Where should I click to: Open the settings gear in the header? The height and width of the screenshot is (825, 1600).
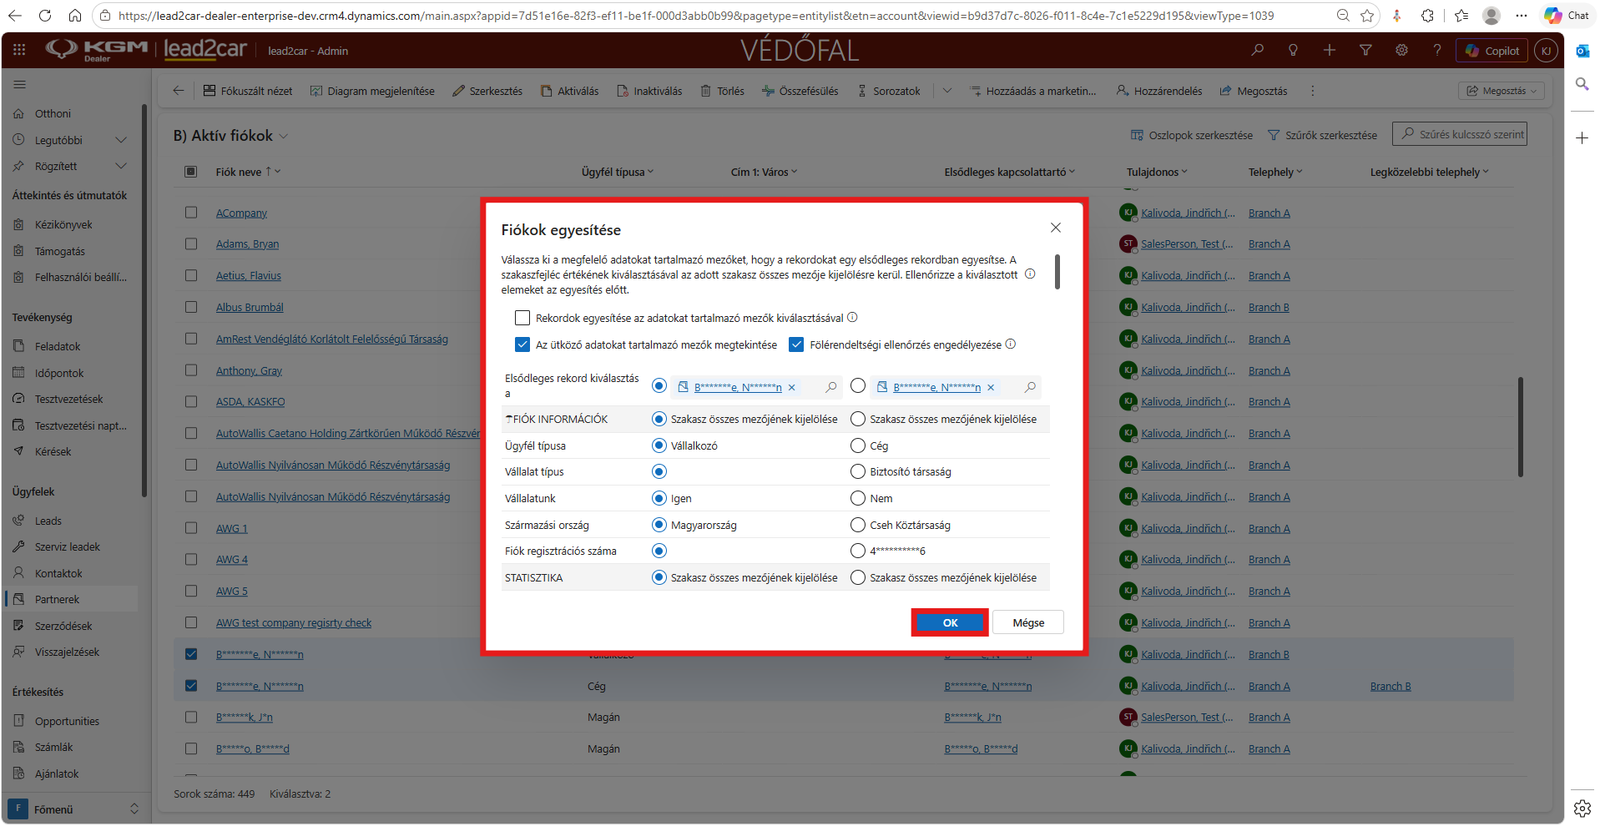(1401, 50)
